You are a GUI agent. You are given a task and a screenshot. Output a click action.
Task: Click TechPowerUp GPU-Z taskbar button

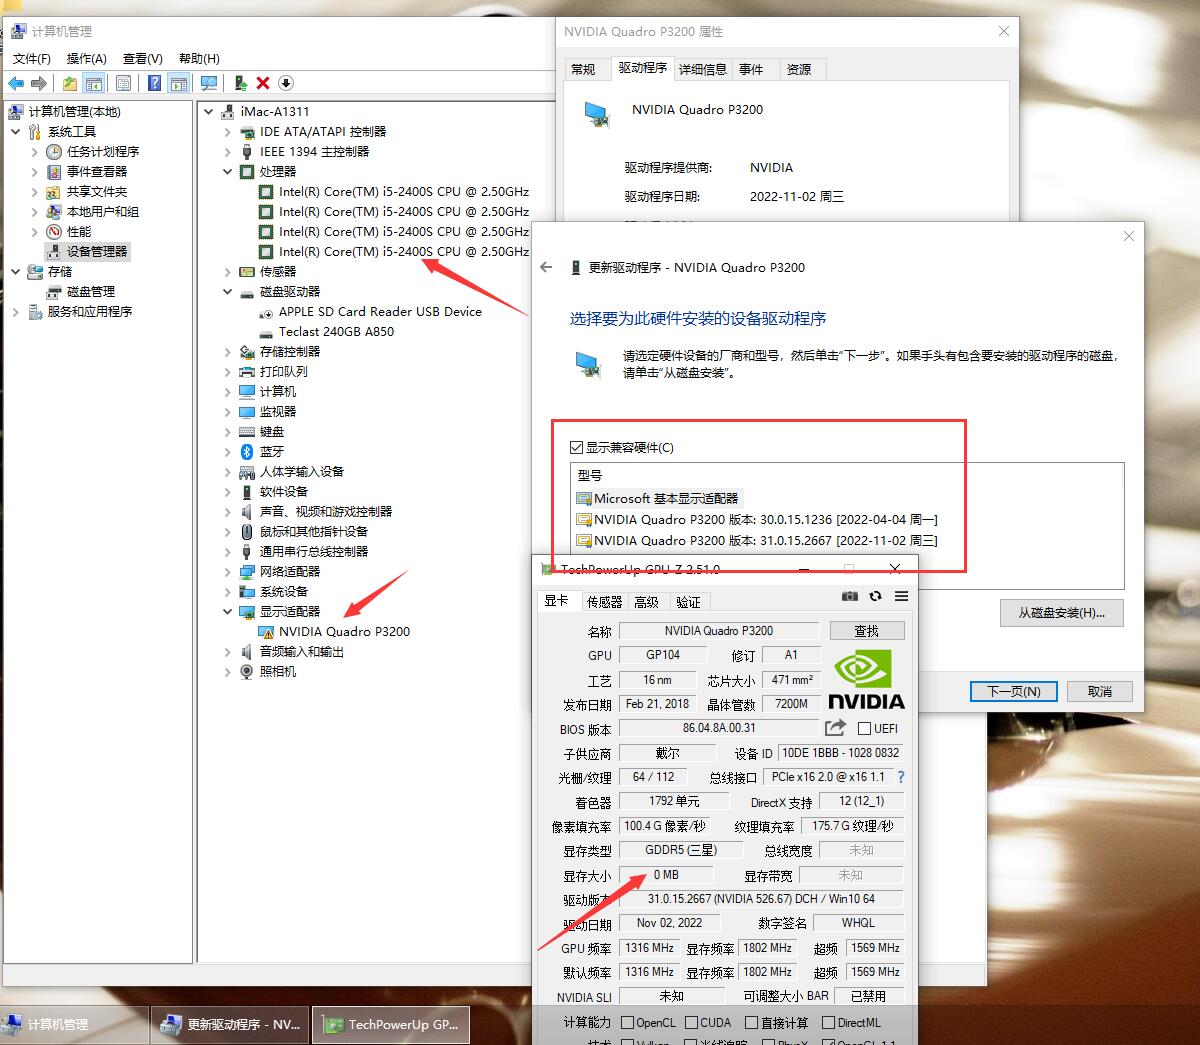391,1025
